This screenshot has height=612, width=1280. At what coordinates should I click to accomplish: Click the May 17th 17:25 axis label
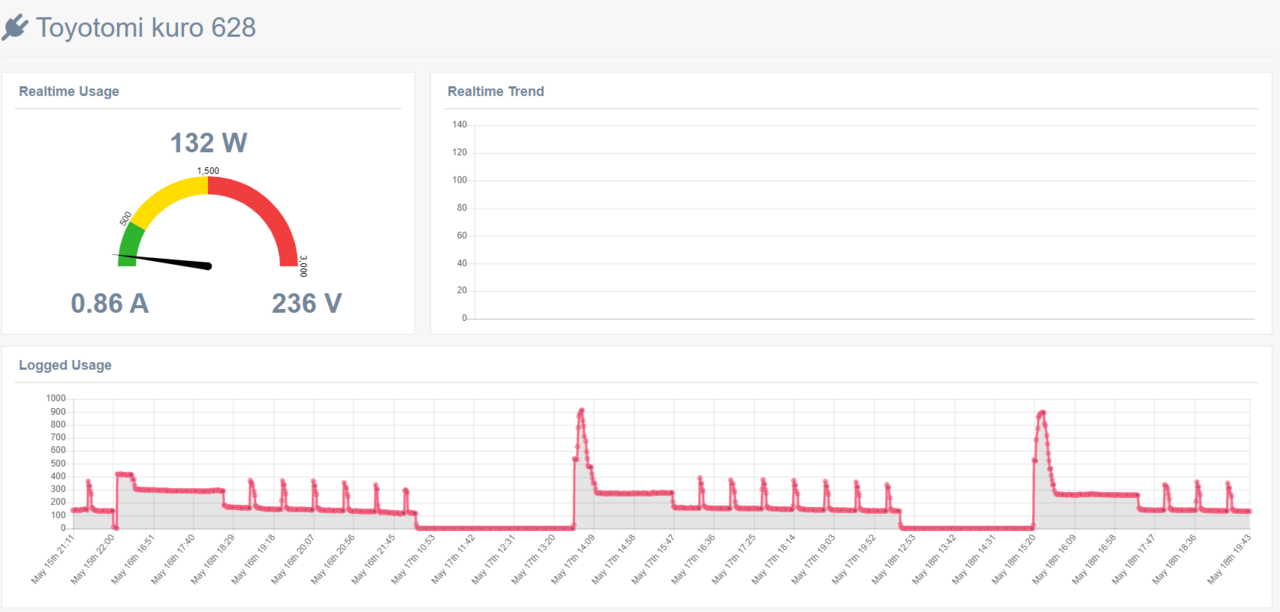732,559
